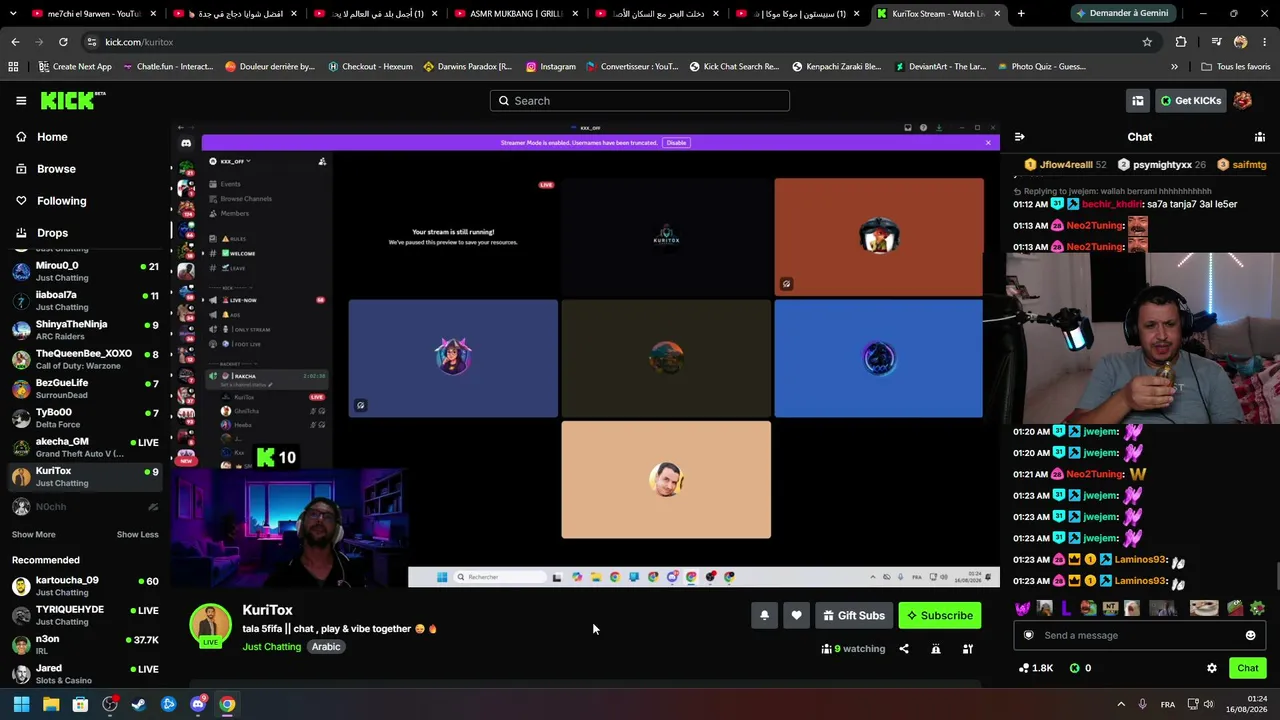Open chat settings gear
The image size is (1280, 720).
[1212, 668]
